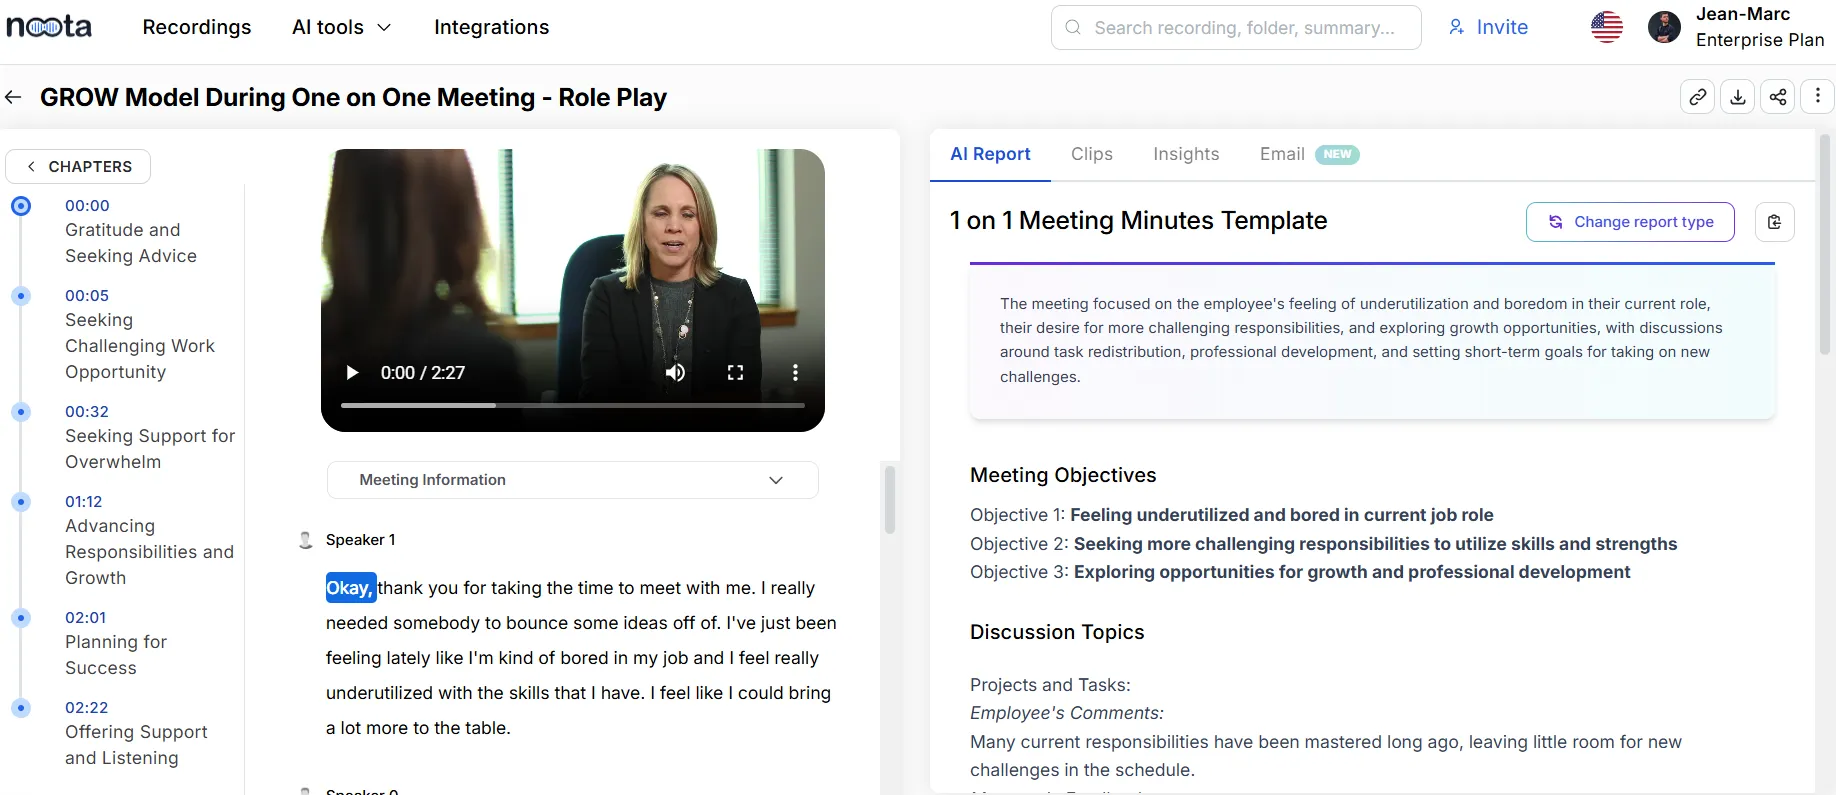Open the Recordings menu
Screen dimensions: 1836x795
click(197, 28)
